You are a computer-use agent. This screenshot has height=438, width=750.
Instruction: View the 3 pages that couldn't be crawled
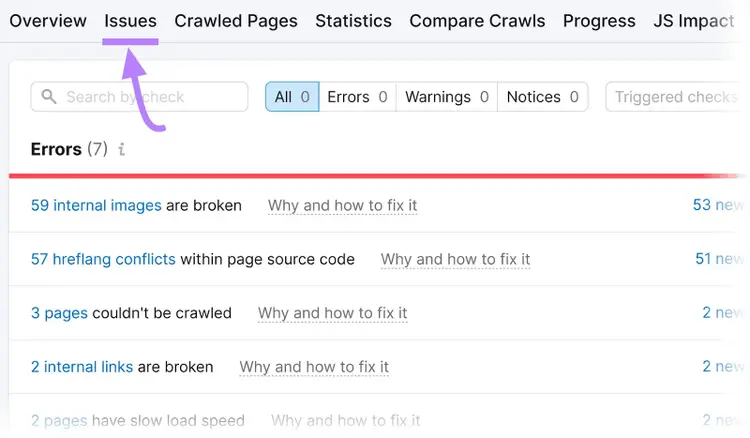tap(59, 313)
